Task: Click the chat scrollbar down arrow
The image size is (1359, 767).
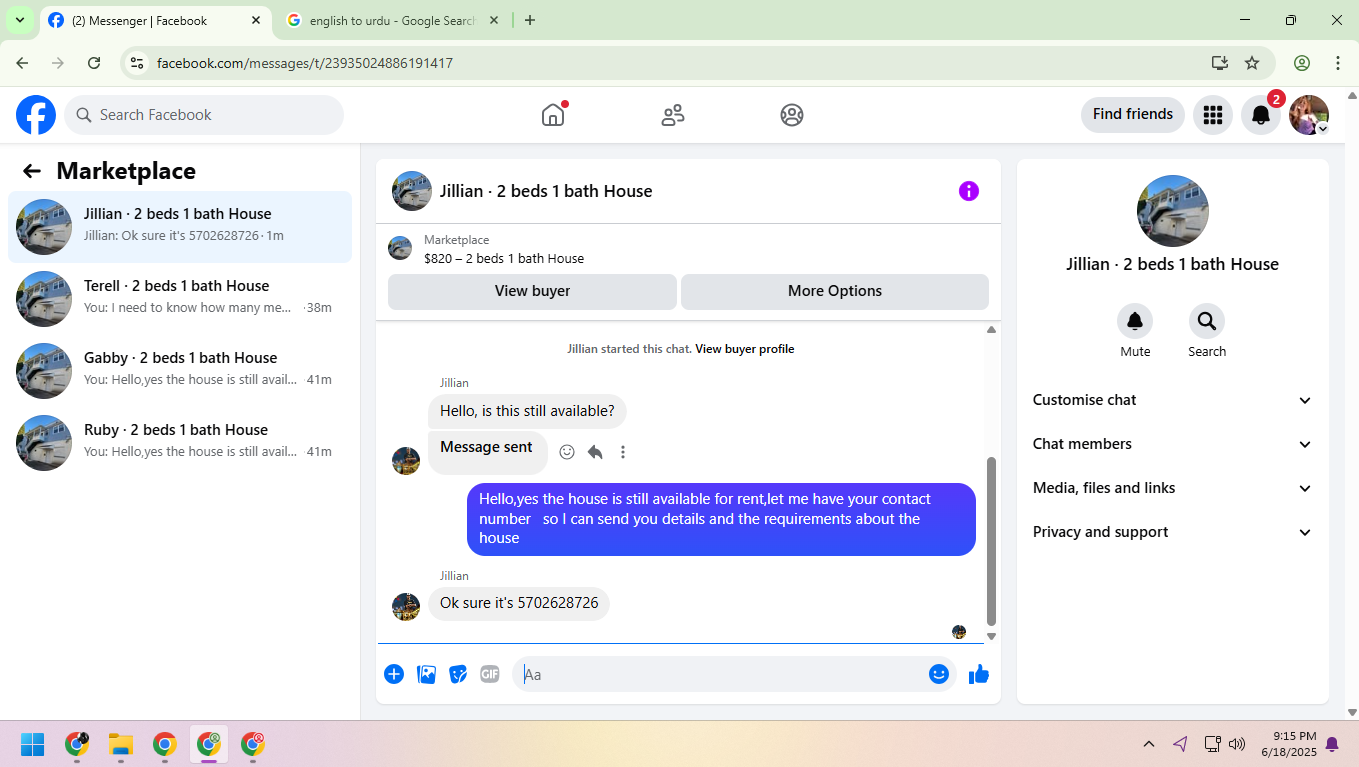Action: pos(991,636)
